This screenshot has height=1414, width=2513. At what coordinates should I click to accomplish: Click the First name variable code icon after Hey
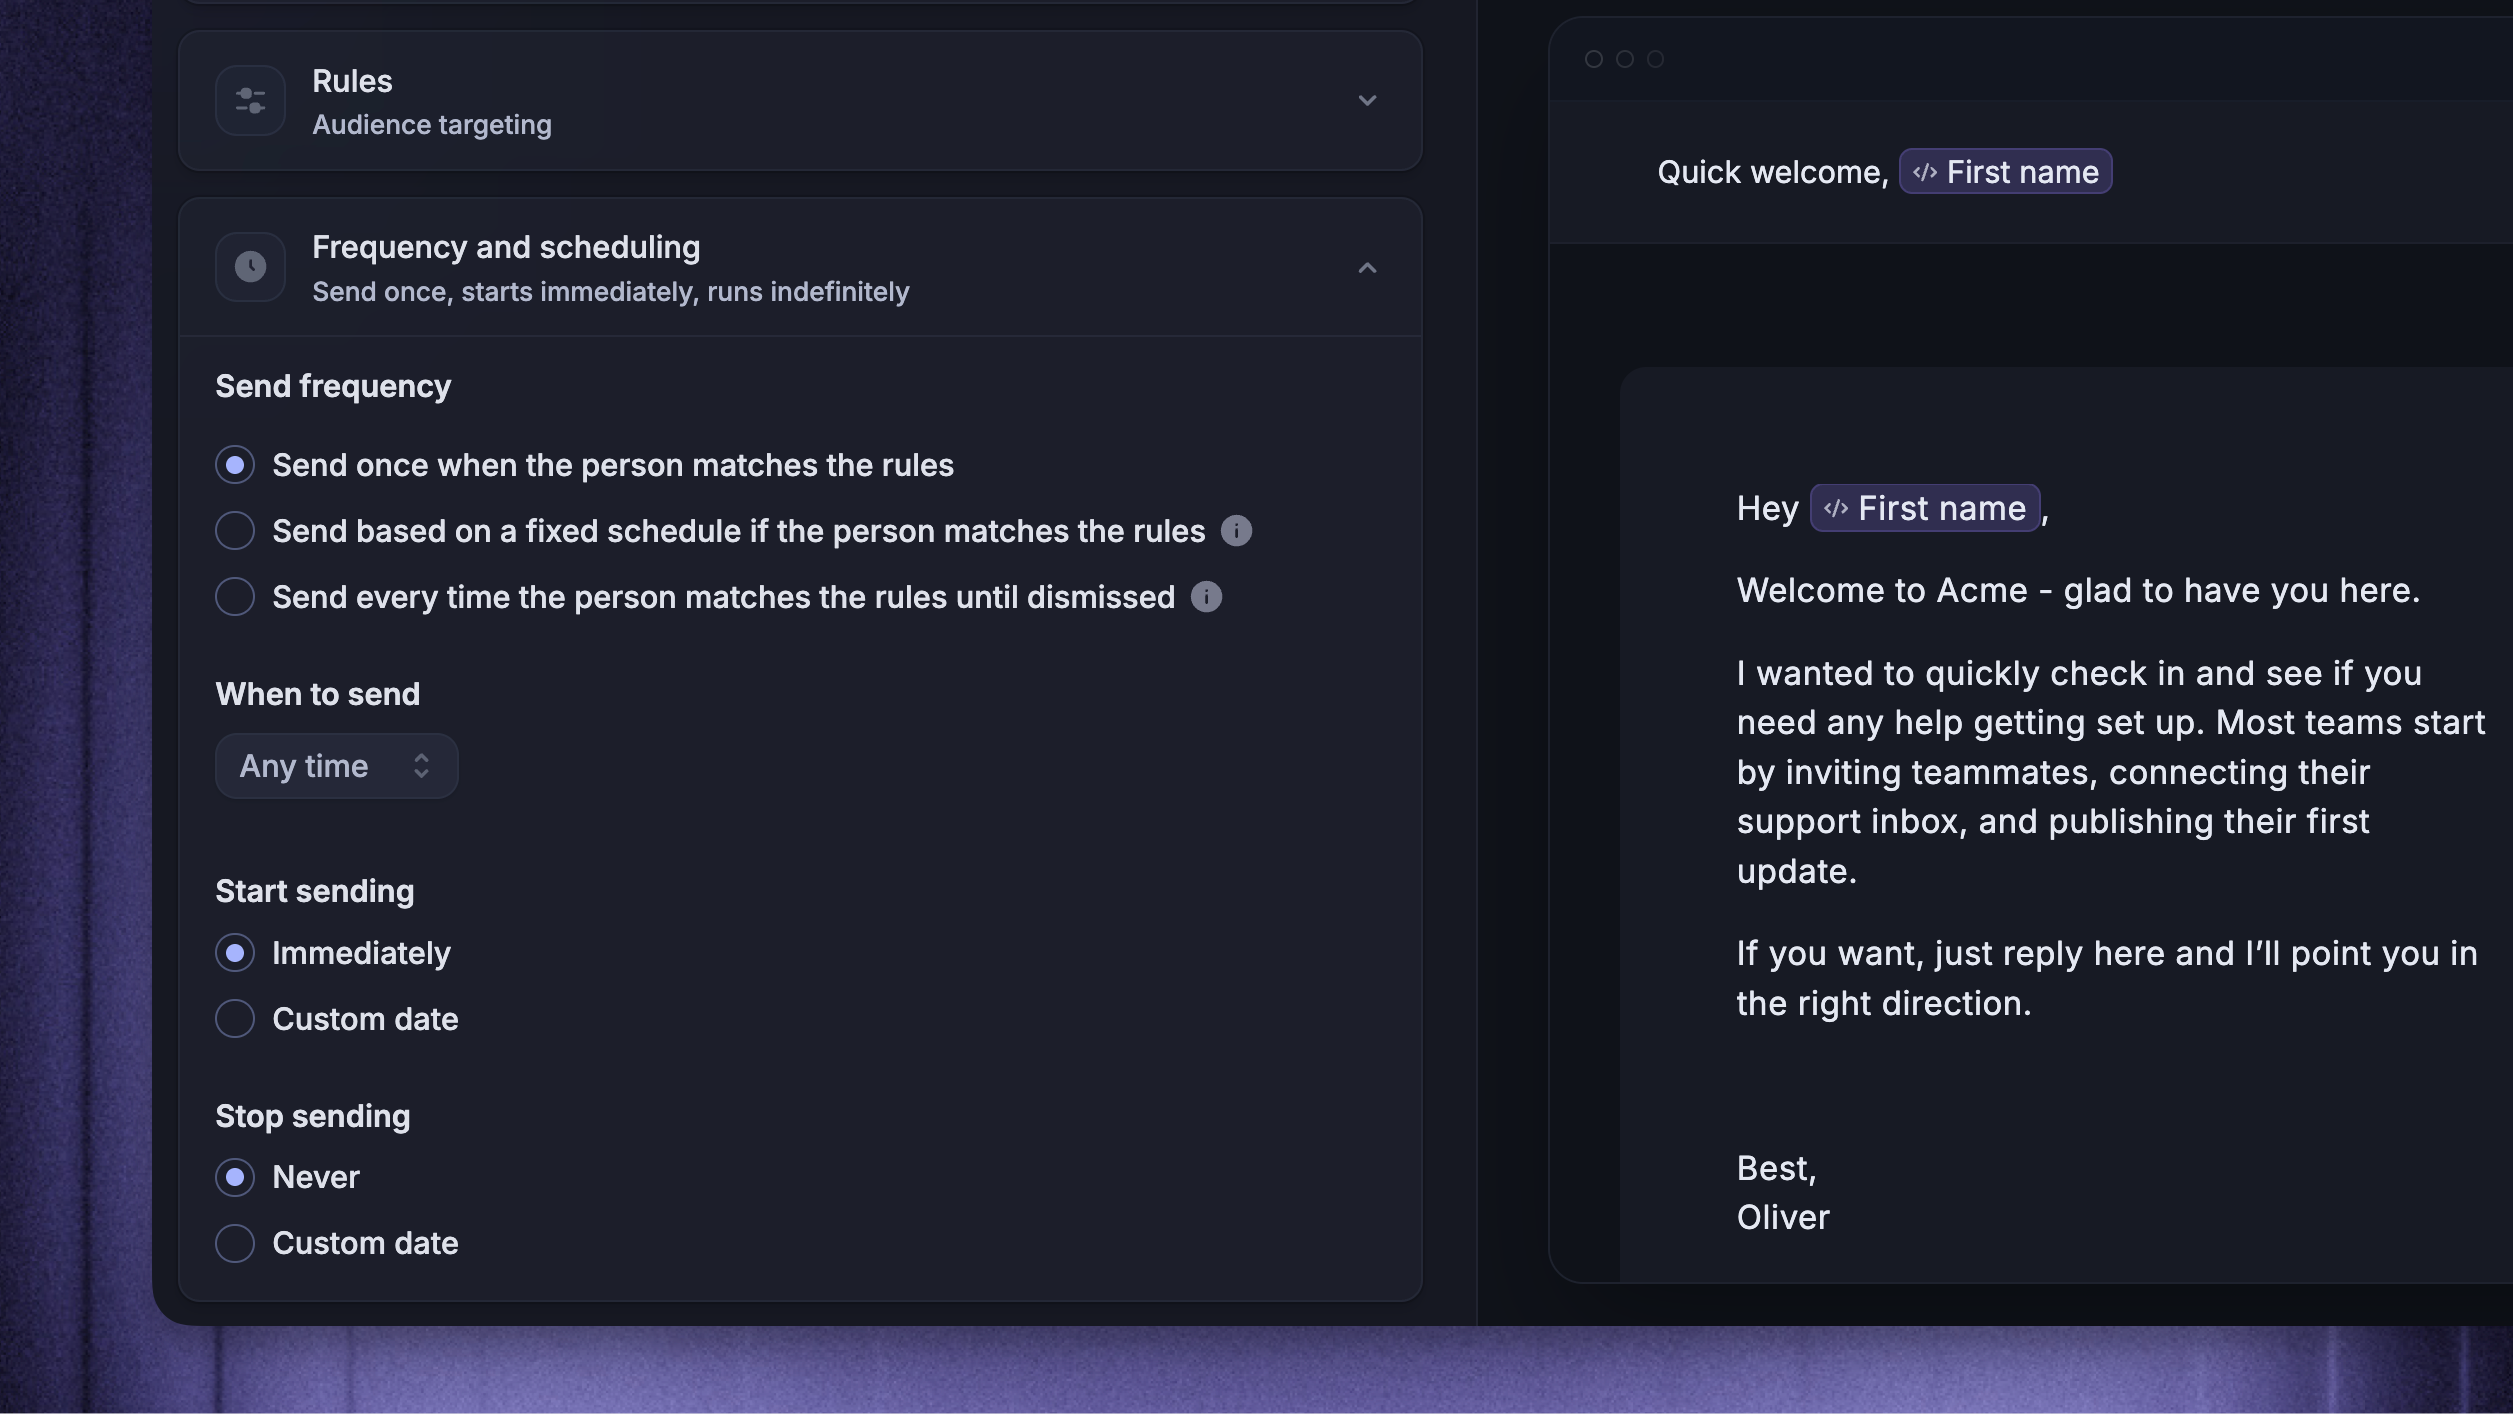[1836, 508]
